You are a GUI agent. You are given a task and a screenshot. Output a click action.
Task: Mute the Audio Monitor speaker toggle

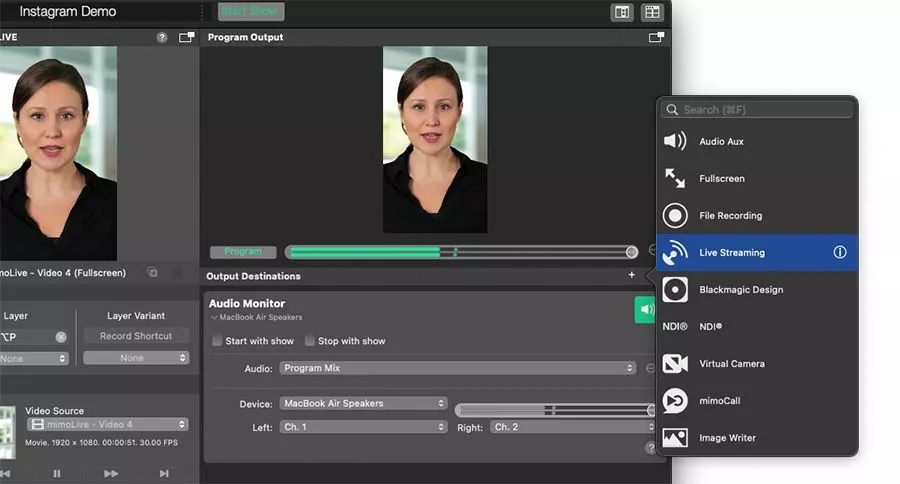(x=645, y=309)
